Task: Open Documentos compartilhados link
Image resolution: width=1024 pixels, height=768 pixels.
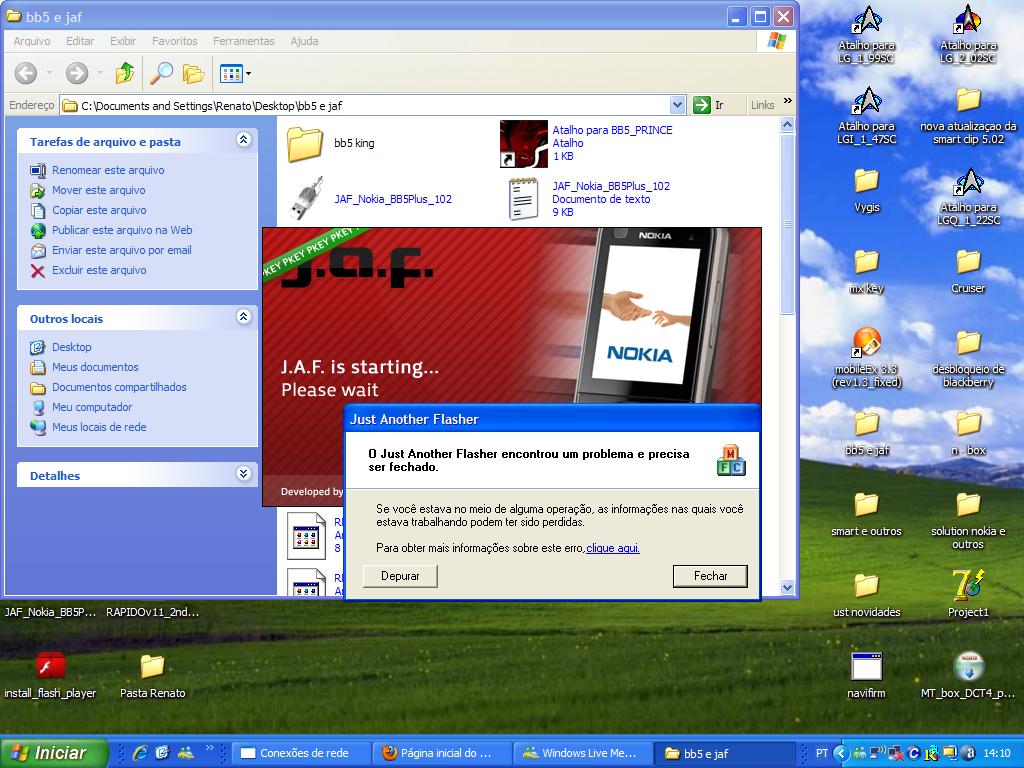Action: (x=120, y=387)
